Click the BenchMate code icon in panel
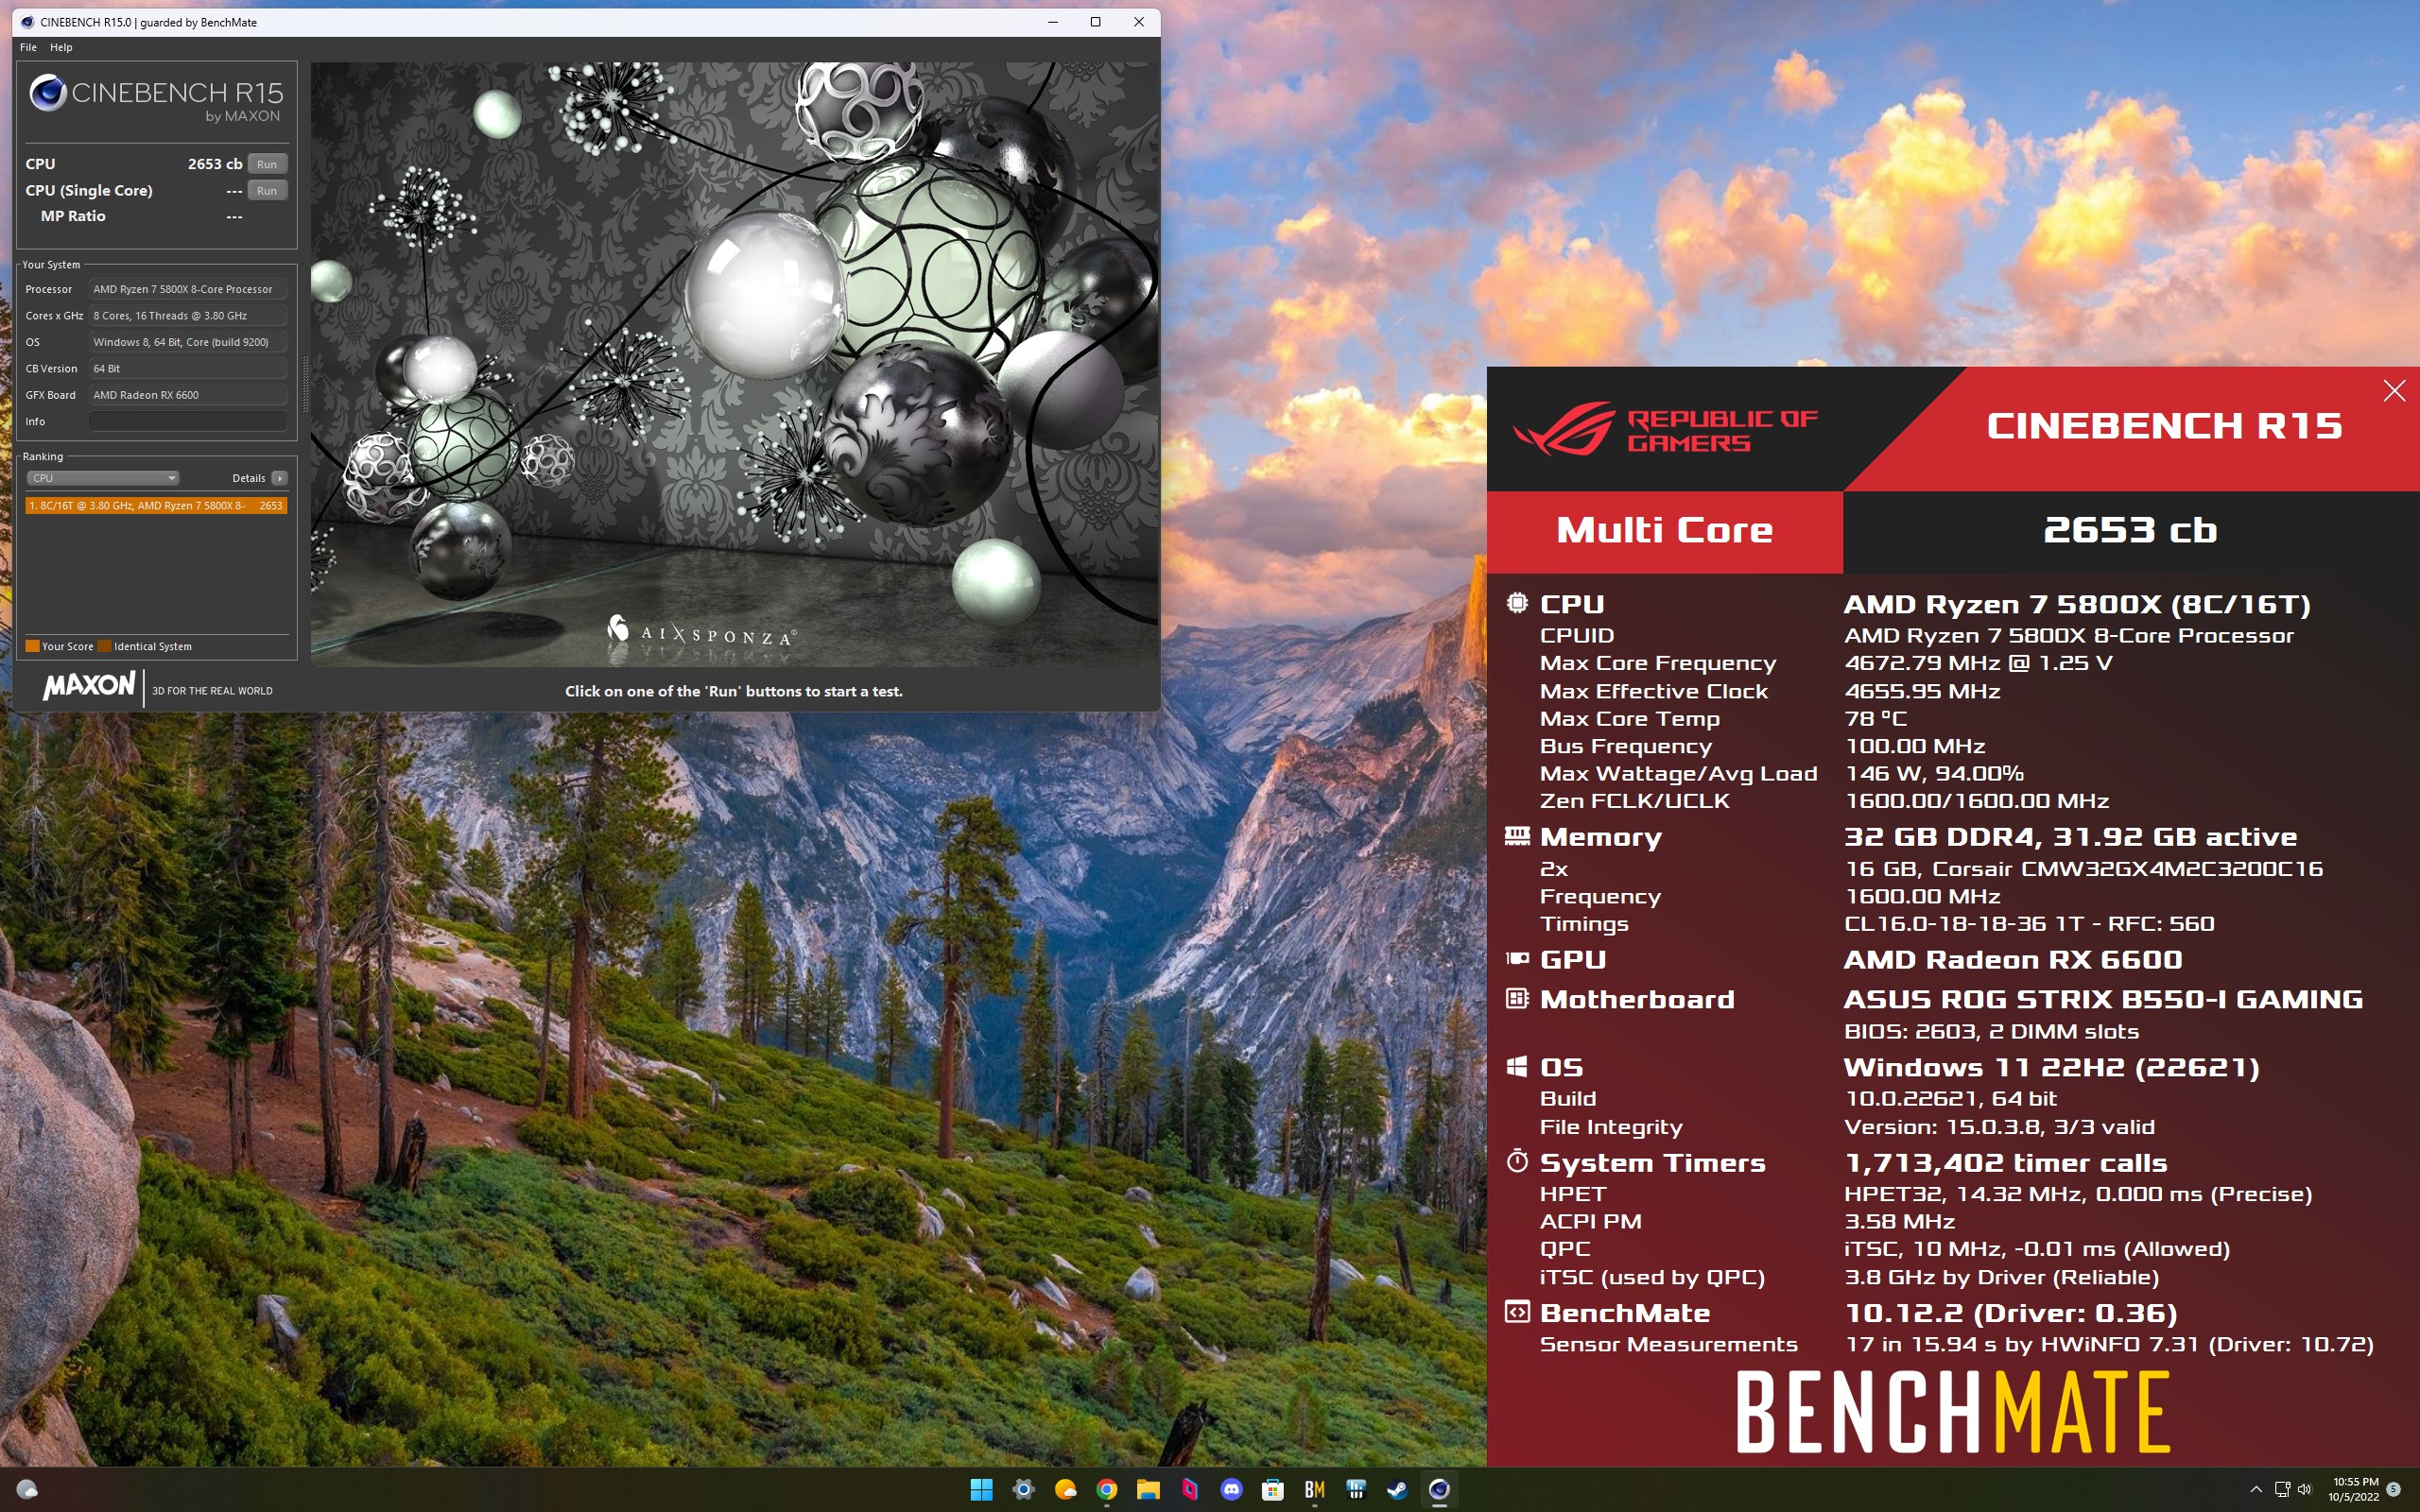Image resolution: width=2420 pixels, height=1512 pixels. (x=1517, y=1312)
